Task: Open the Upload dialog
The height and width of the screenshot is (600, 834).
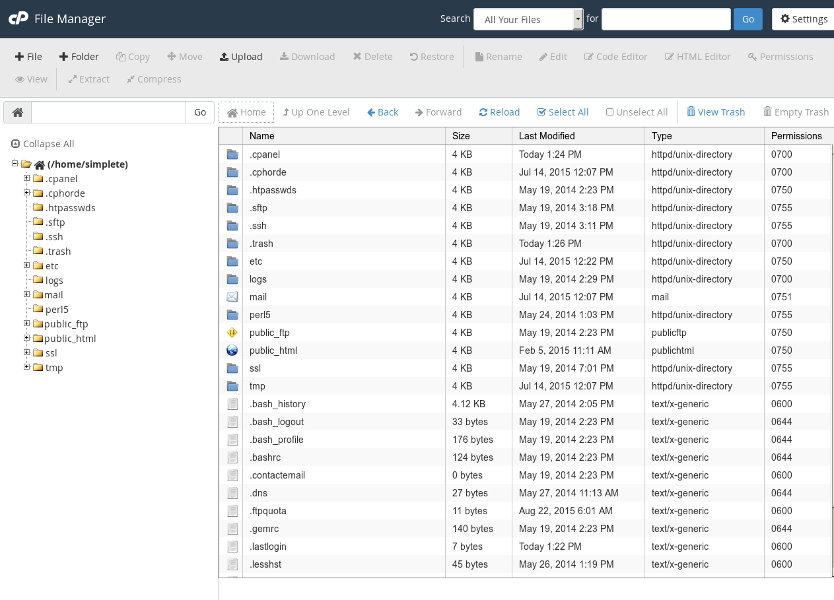Action: click(241, 56)
